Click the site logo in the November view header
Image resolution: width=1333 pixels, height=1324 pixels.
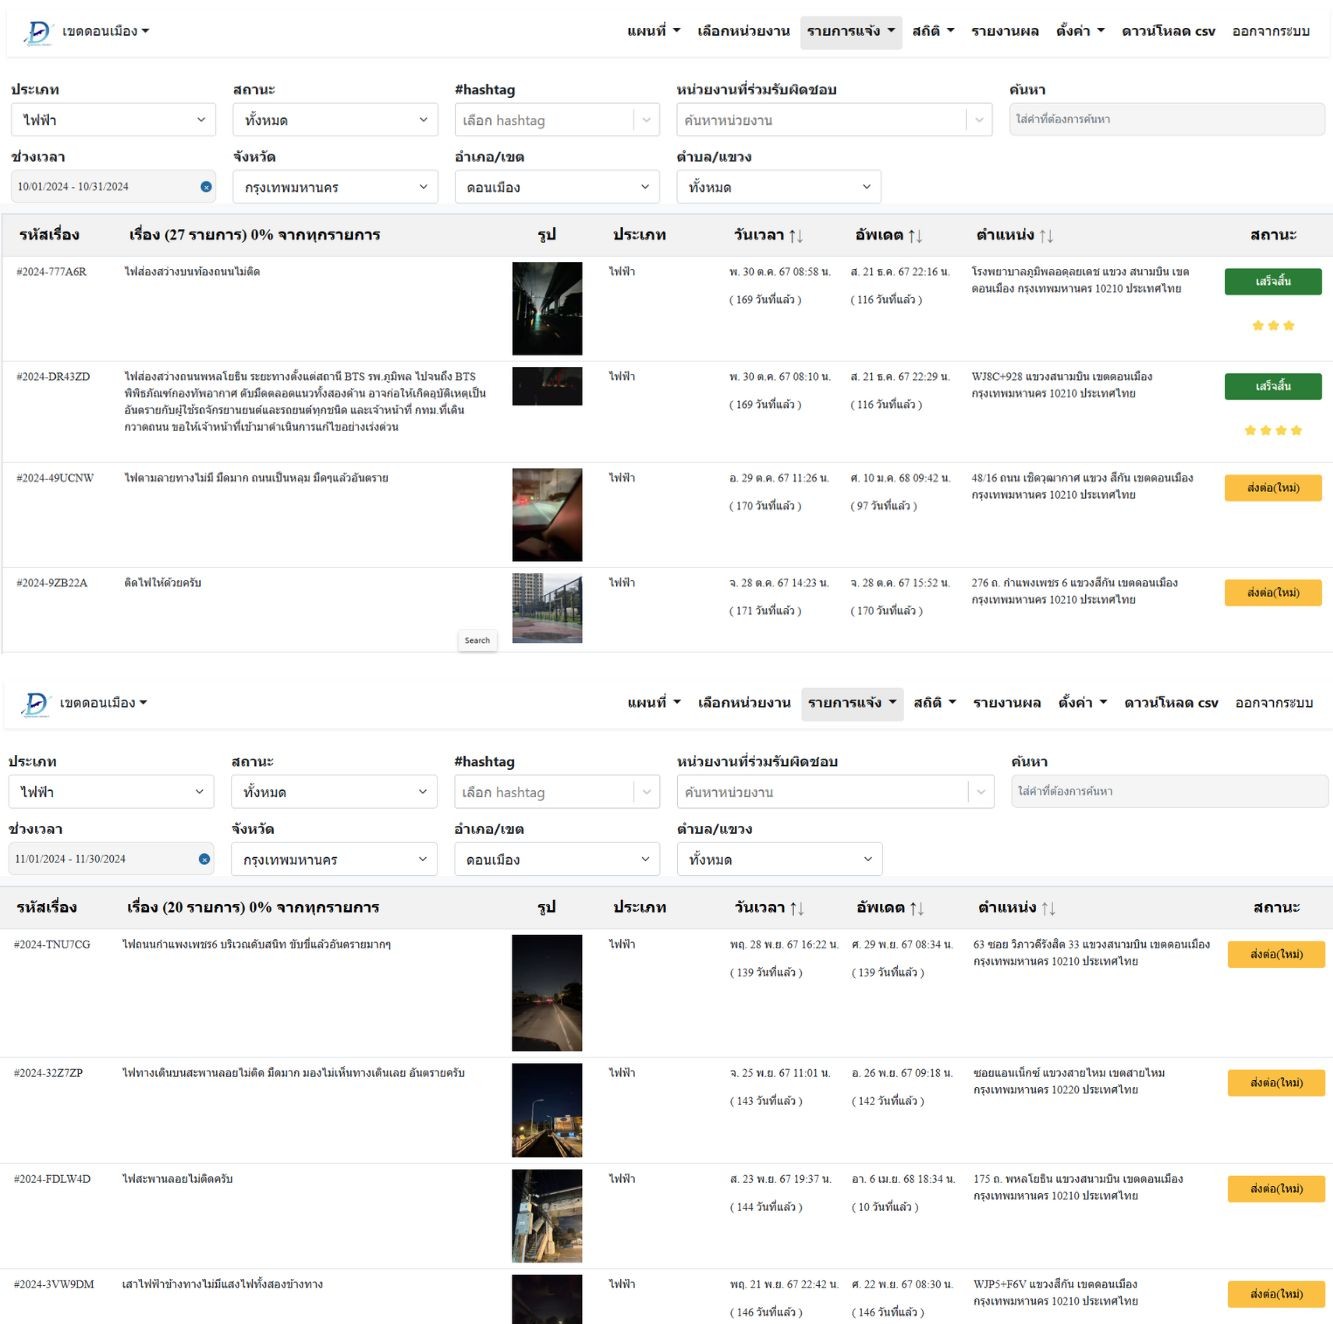tap(35, 704)
